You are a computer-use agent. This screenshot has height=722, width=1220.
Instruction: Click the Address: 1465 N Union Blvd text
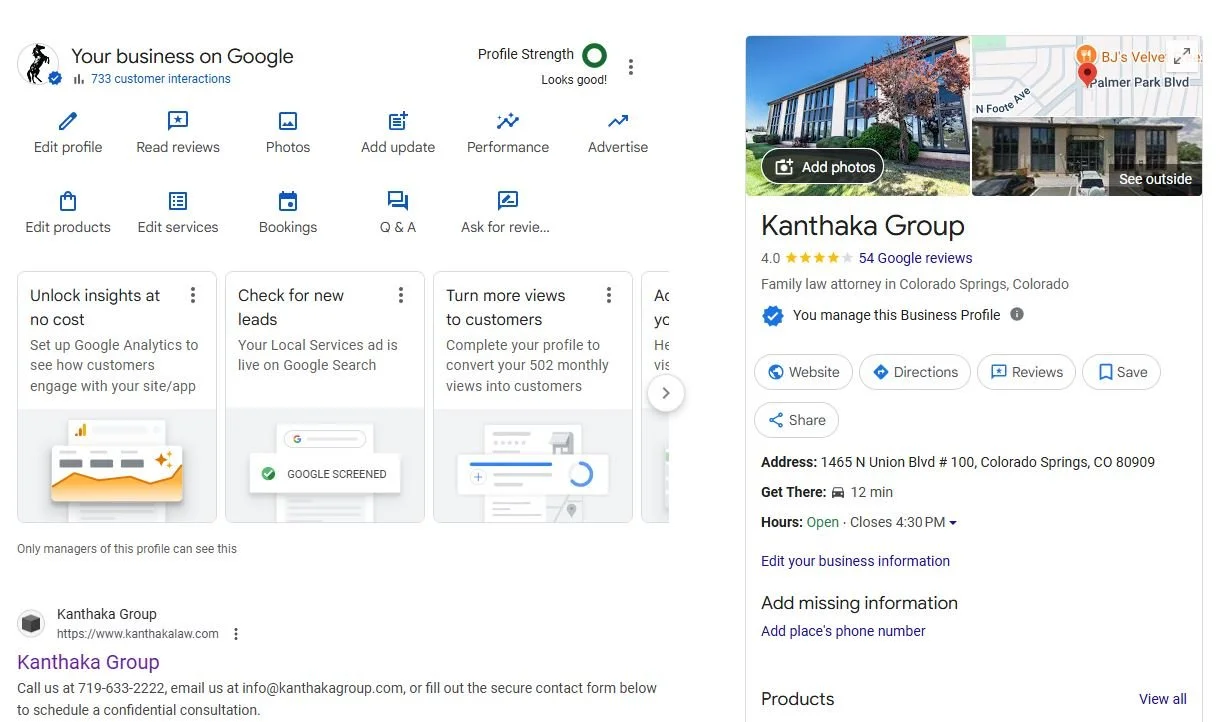[x=958, y=462]
